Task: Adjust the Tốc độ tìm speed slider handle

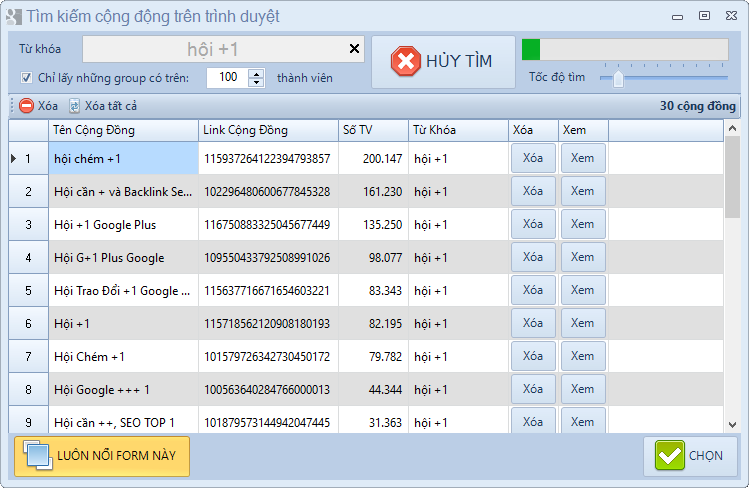Action: click(x=618, y=79)
